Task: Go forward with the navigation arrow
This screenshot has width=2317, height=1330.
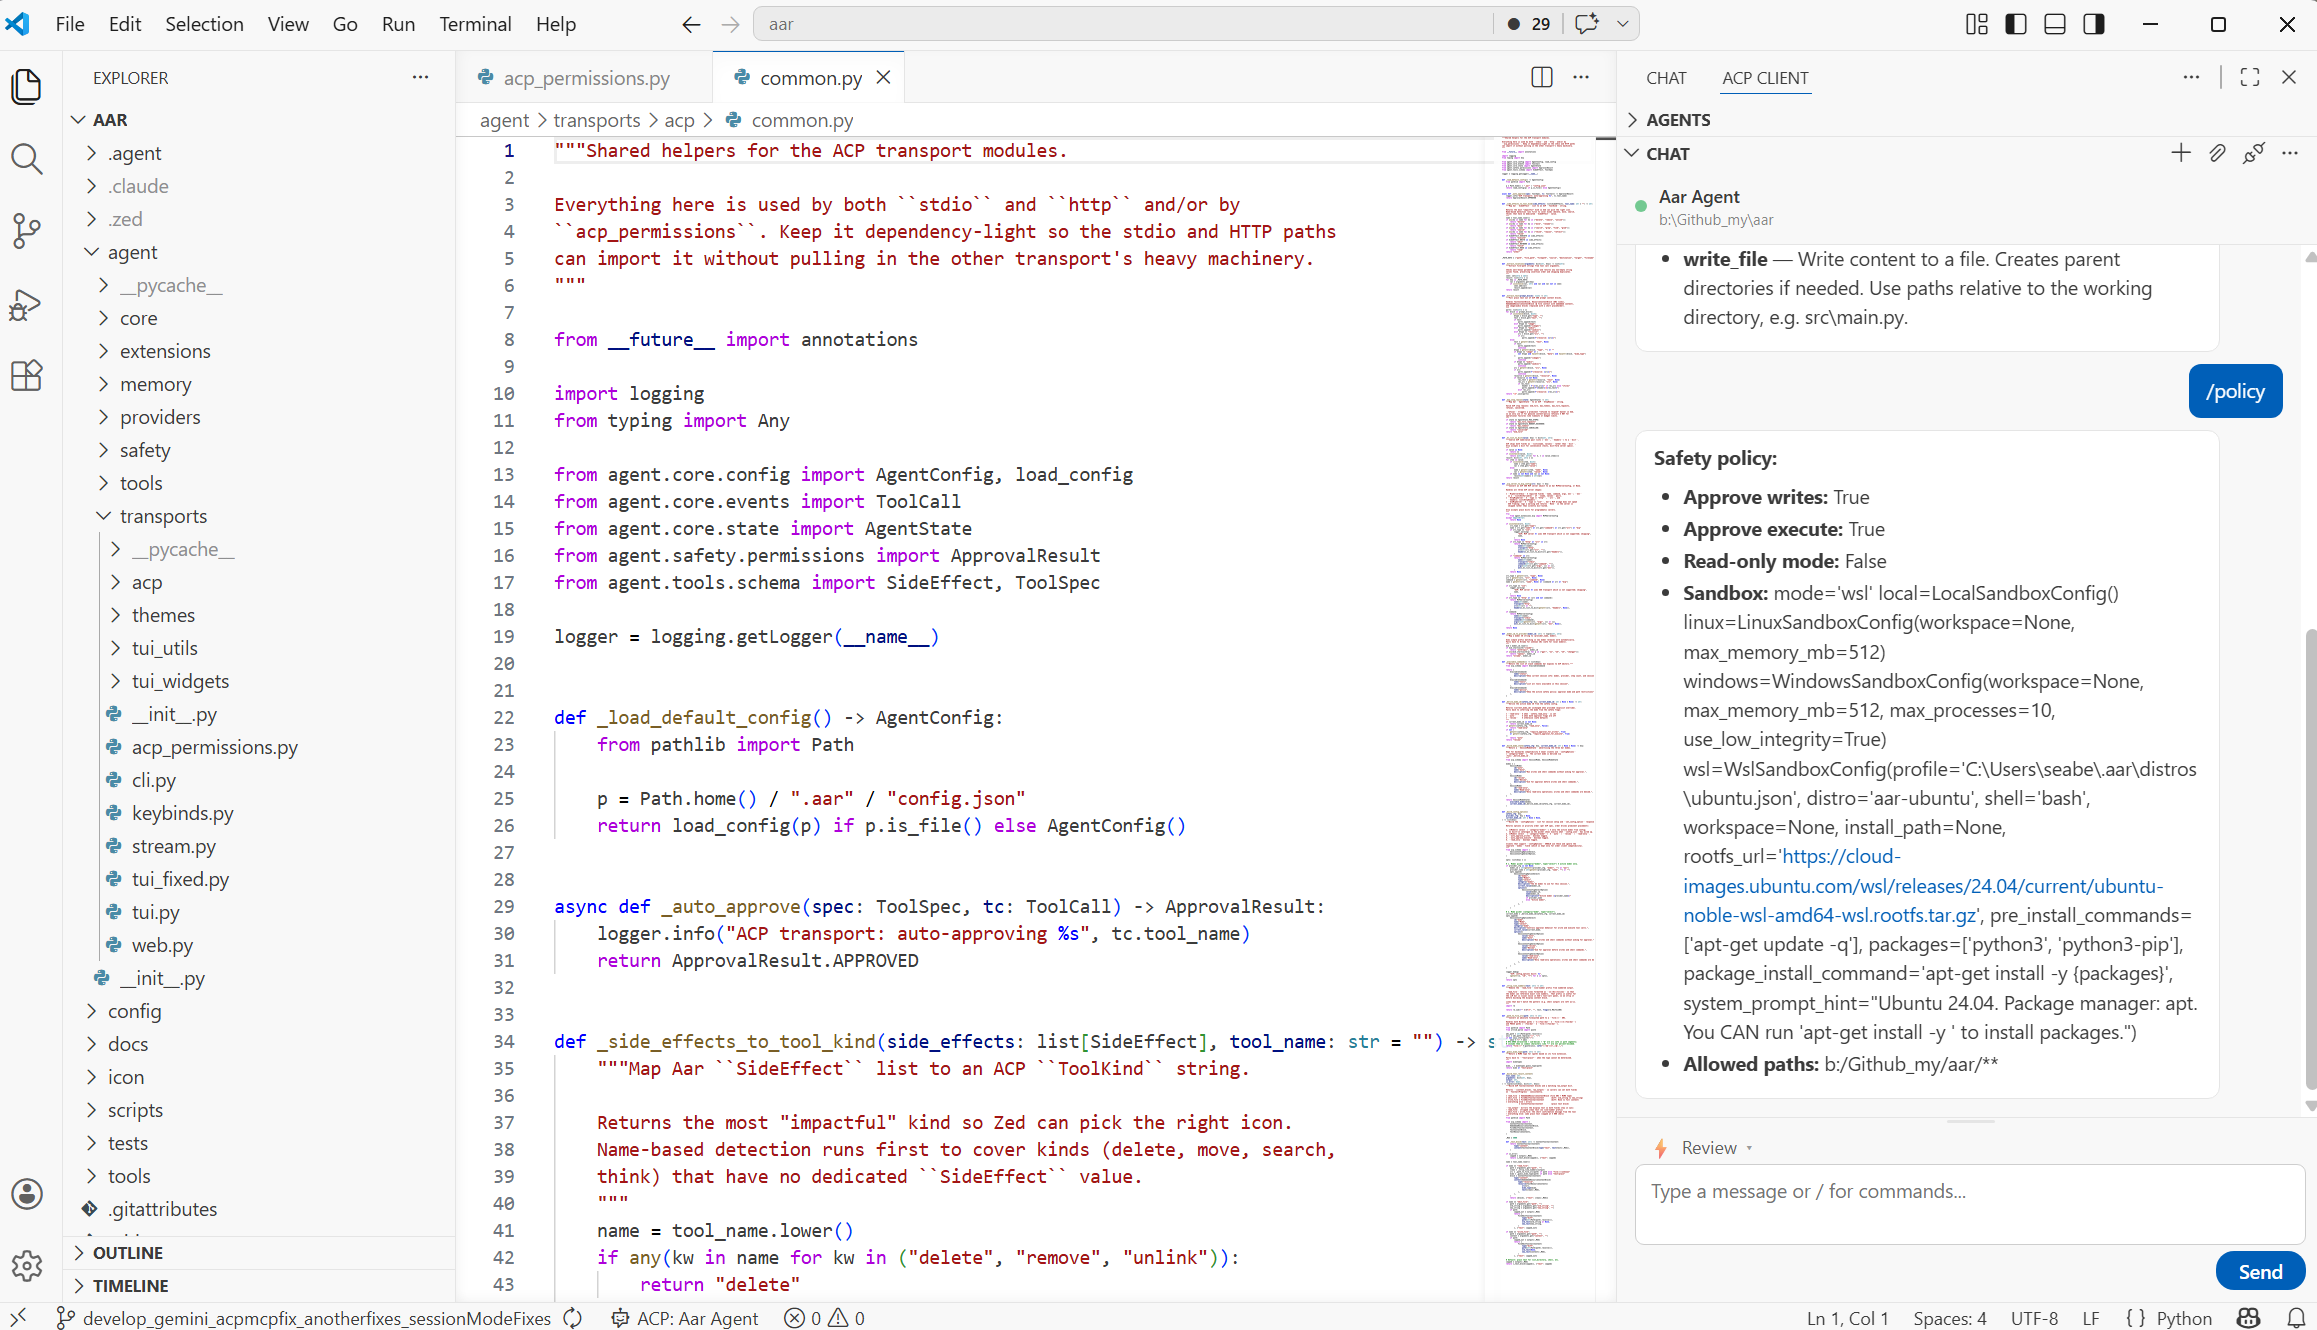Action: (731, 24)
